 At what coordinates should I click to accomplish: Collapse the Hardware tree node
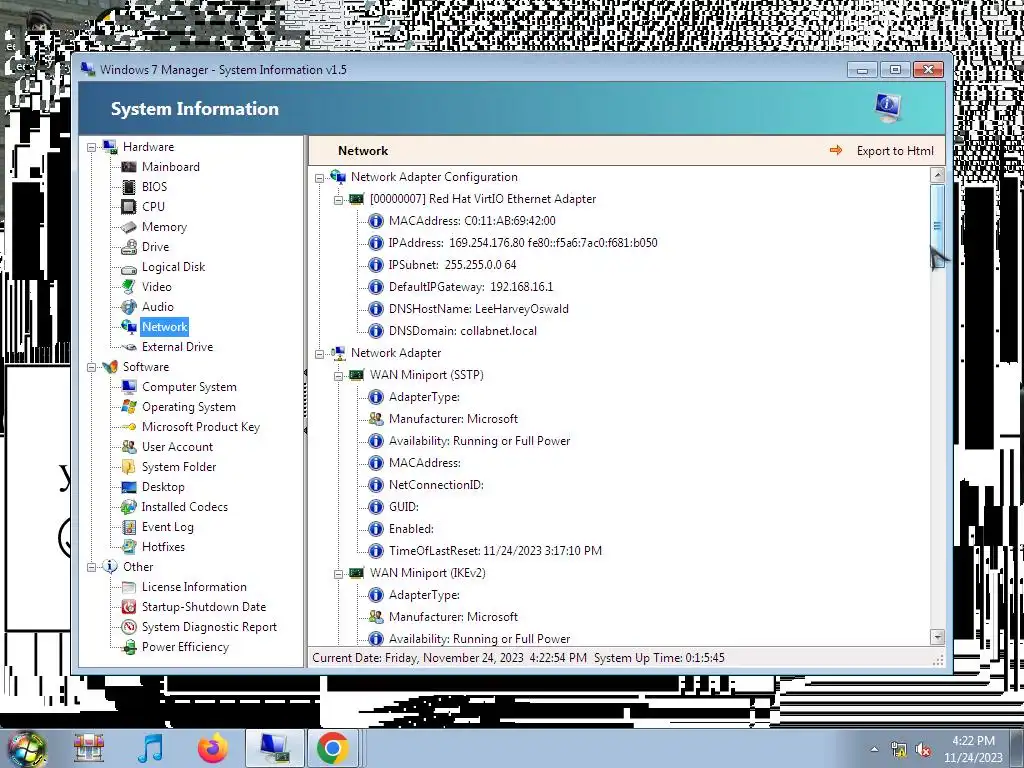click(91, 147)
